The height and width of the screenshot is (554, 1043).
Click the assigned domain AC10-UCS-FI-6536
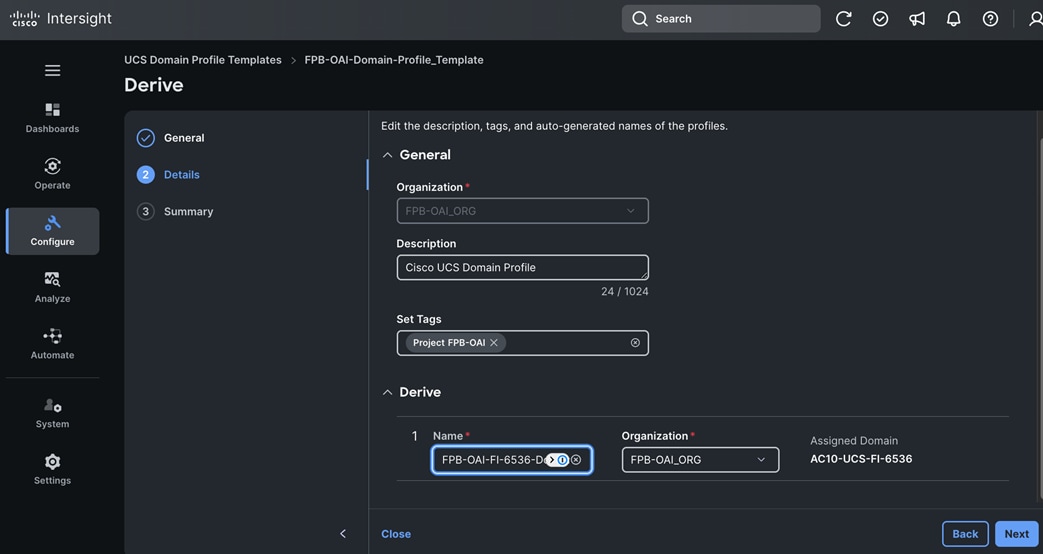pyautogui.click(x=861, y=459)
